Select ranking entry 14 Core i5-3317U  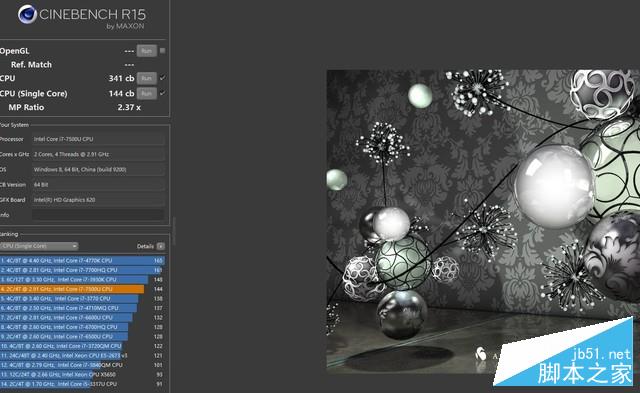tap(82, 384)
